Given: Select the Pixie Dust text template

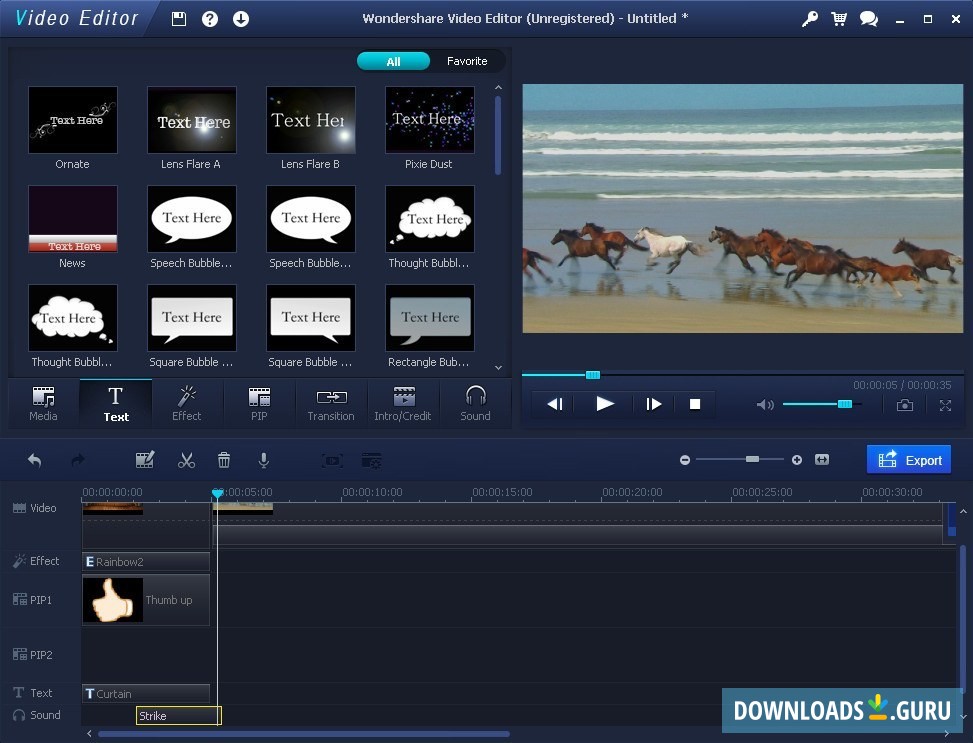Looking at the screenshot, I should [429, 119].
